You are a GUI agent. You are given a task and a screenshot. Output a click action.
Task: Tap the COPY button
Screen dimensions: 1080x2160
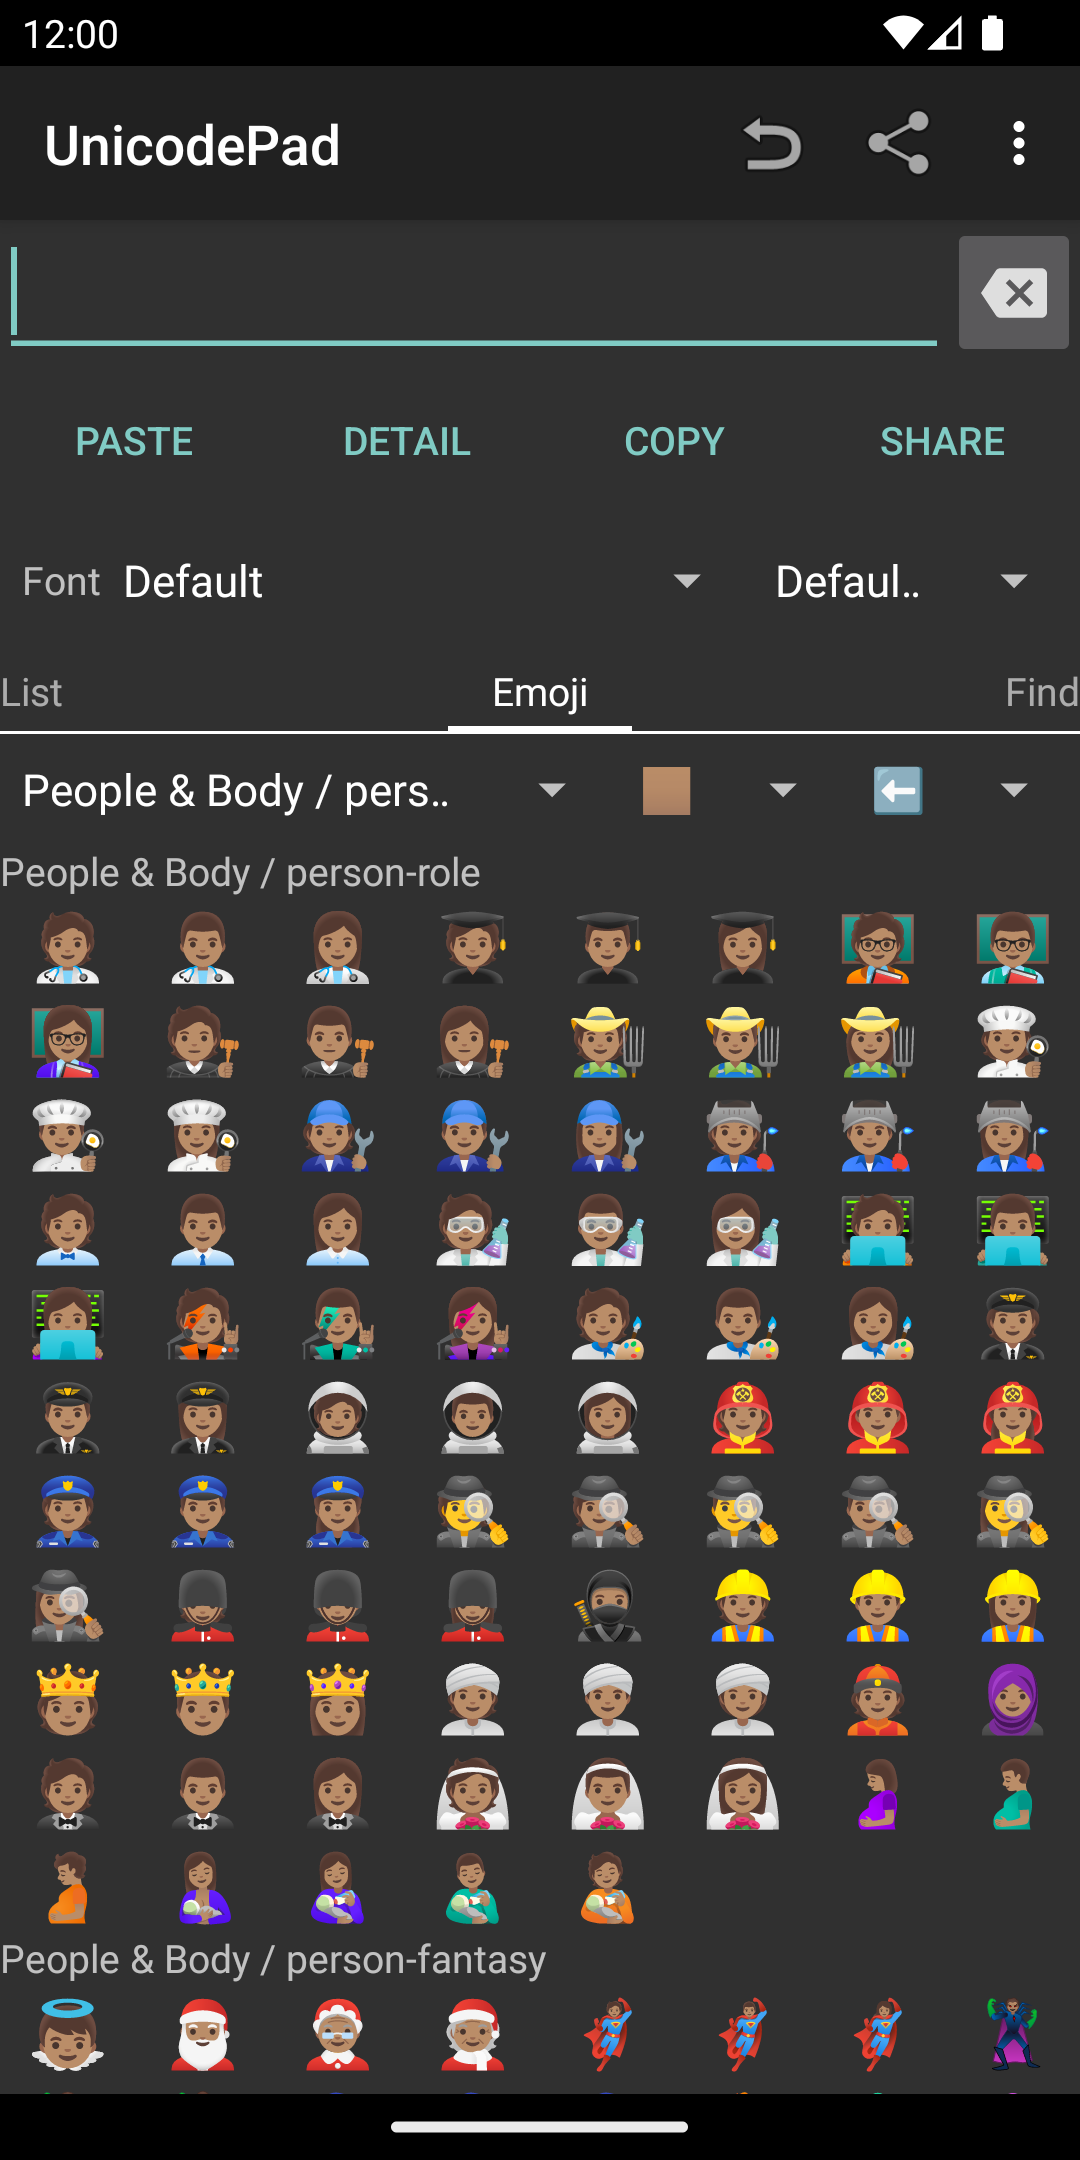pyautogui.click(x=674, y=441)
